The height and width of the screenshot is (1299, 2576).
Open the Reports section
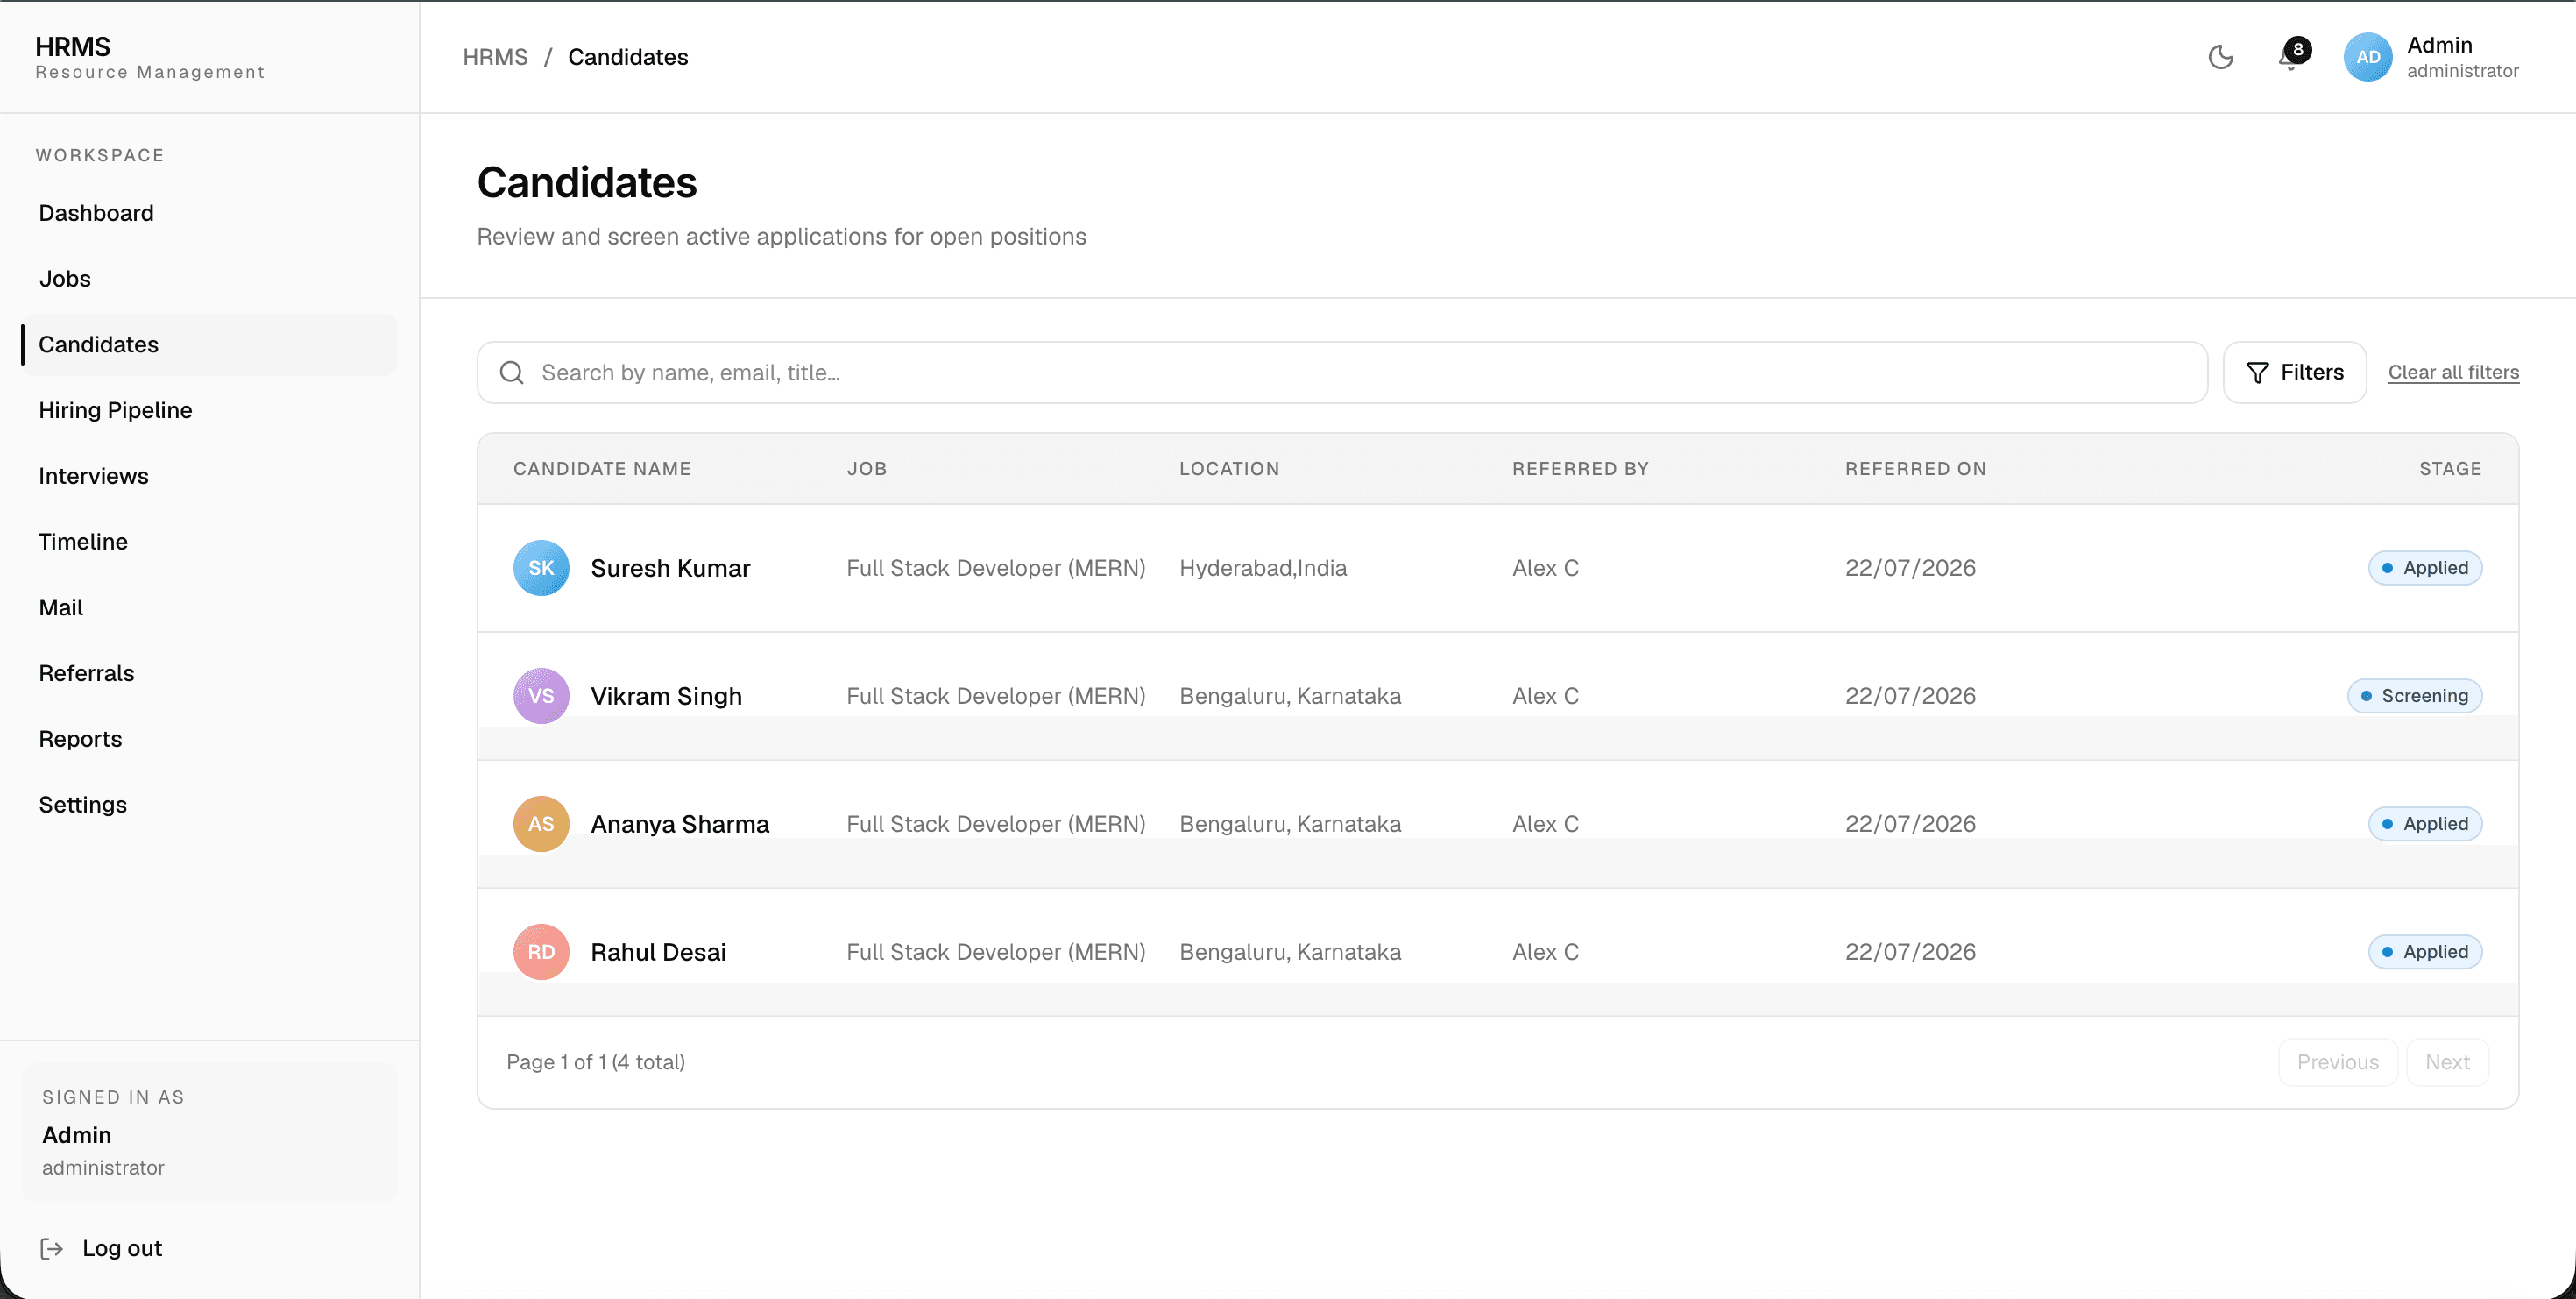pyautogui.click(x=210, y=739)
